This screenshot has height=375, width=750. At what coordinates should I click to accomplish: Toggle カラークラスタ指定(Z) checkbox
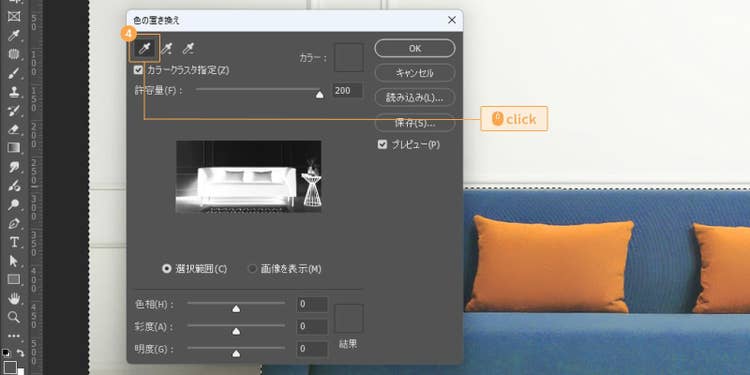click(139, 70)
